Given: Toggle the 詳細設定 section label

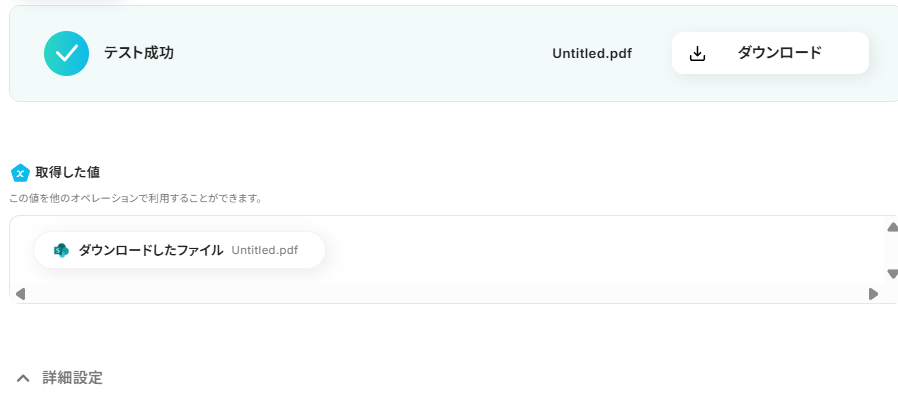Looking at the screenshot, I should 72,378.
